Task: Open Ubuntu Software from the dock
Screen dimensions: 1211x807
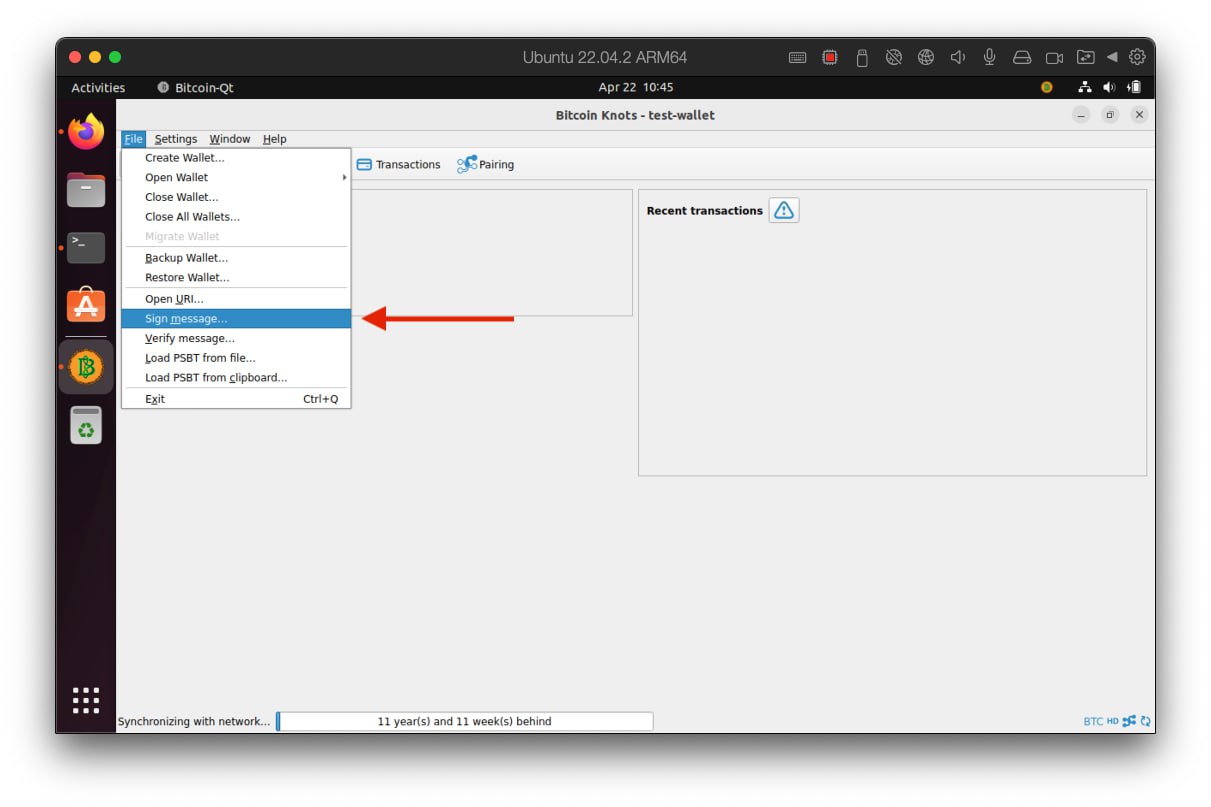Action: 86,304
